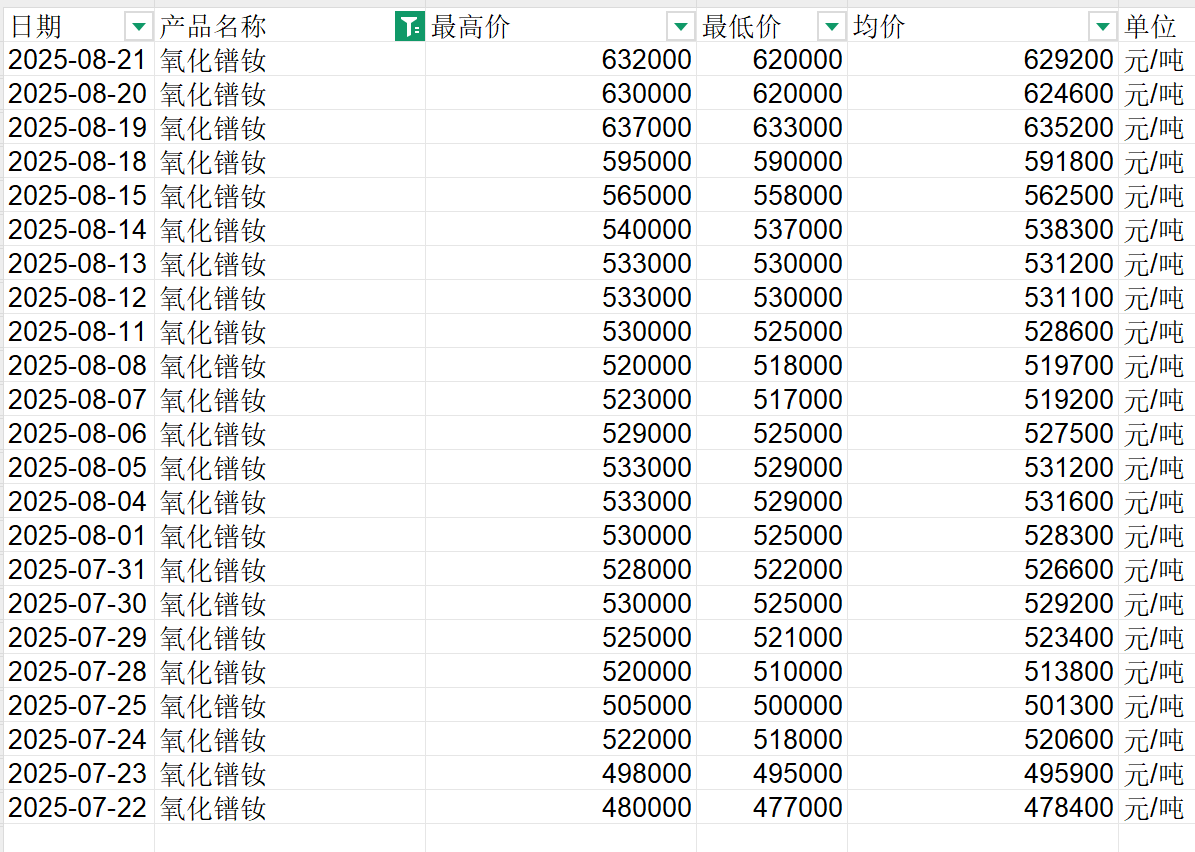Click highest price 528000

(x=560, y=569)
